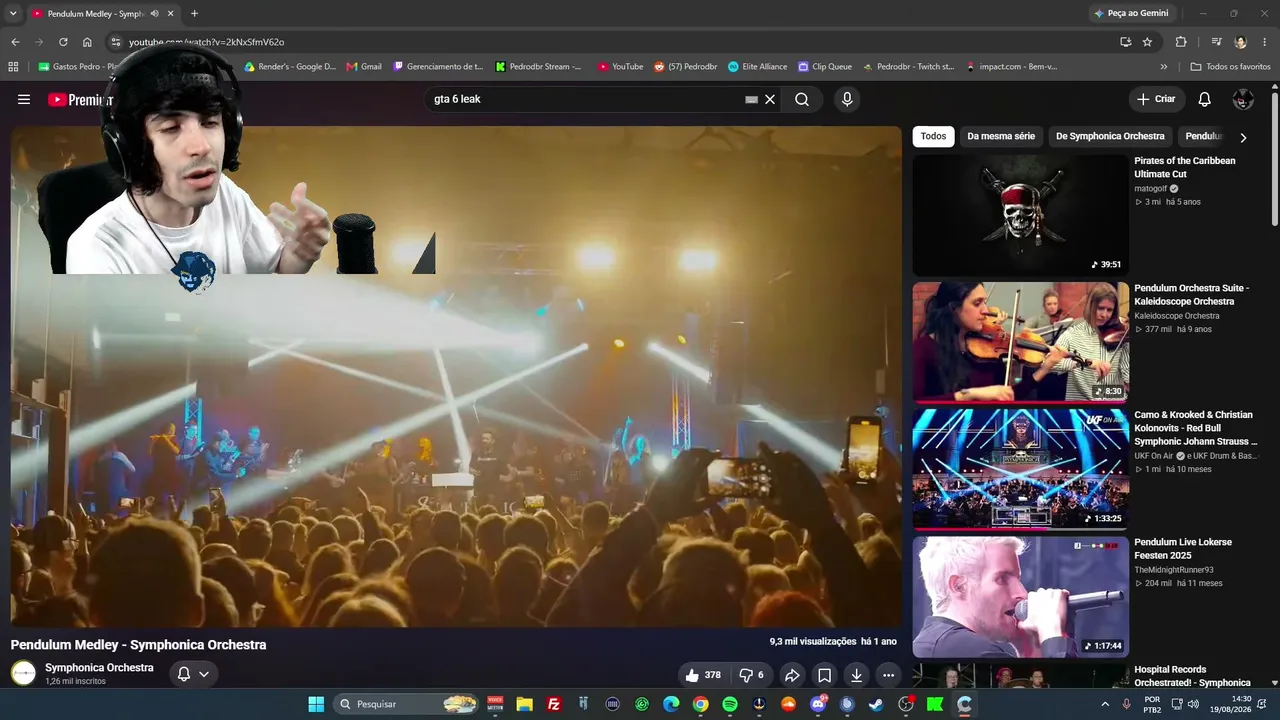Open the Elite Alliance bookmark
1280x720 pixels.
pos(757,67)
